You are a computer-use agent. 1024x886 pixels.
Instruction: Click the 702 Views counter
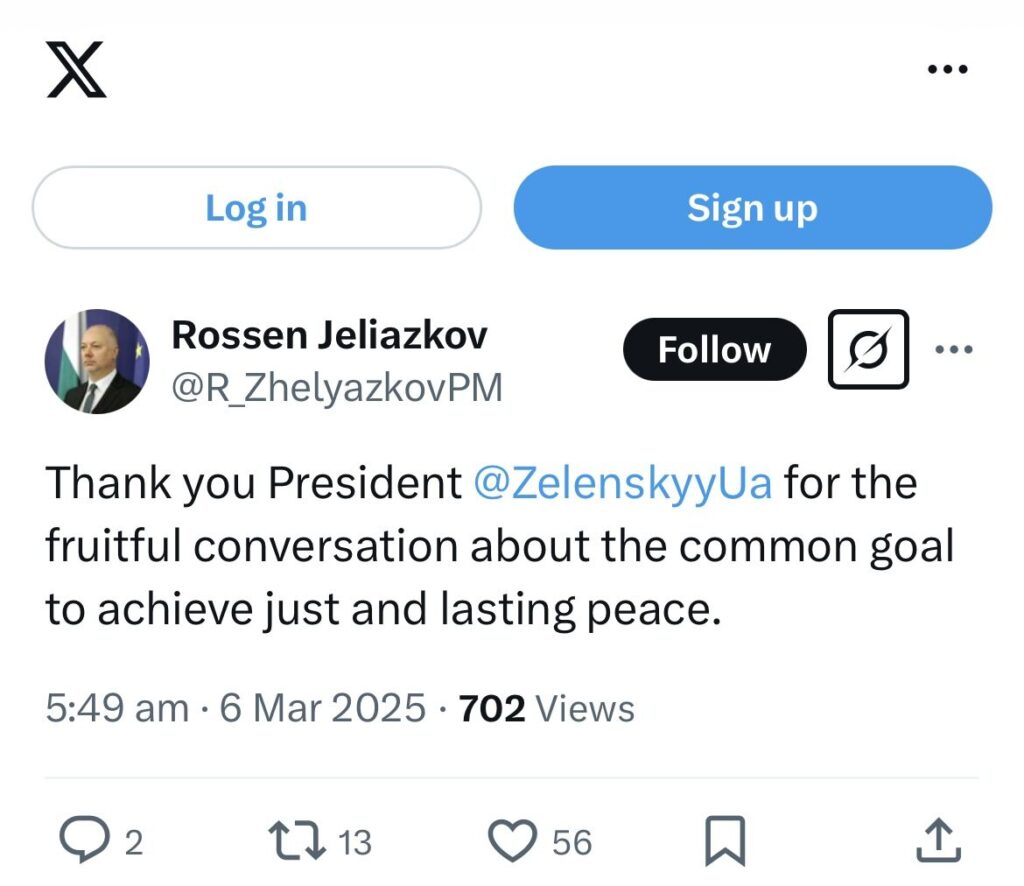(x=546, y=708)
